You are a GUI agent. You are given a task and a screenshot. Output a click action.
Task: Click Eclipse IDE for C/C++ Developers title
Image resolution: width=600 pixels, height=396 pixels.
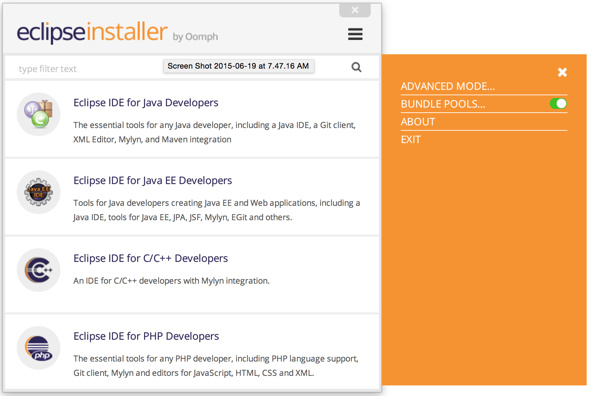click(150, 258)
